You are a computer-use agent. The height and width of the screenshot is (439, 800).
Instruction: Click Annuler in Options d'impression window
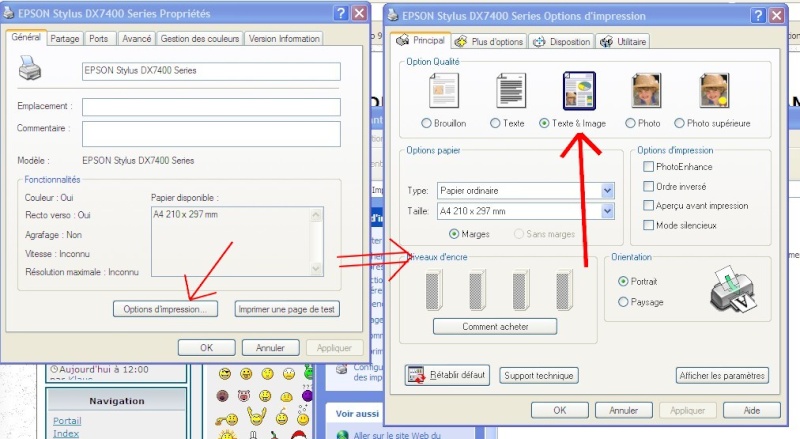click(x=623, y=410)
